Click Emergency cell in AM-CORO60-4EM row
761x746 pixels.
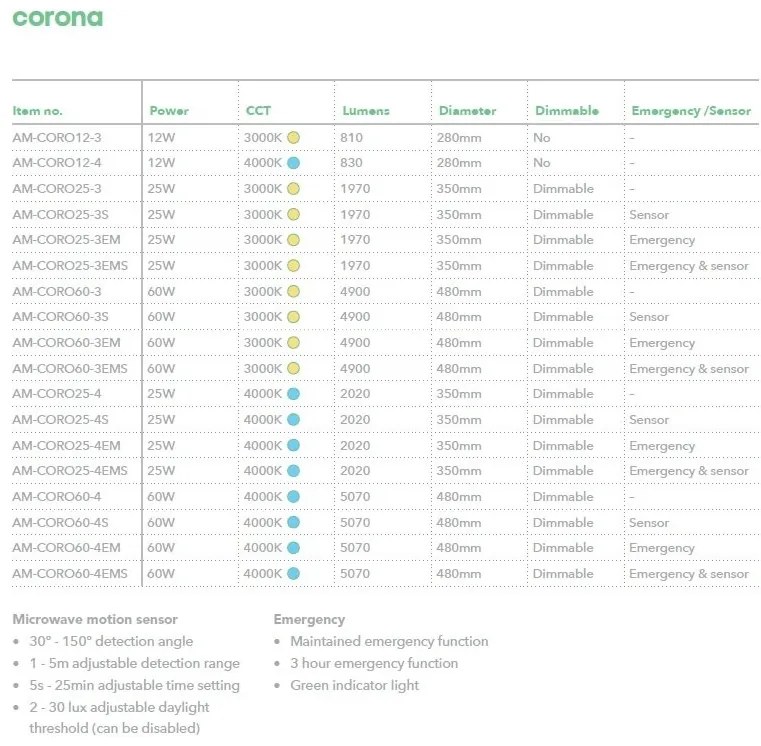pyautogui.click(x=662, y=548)
